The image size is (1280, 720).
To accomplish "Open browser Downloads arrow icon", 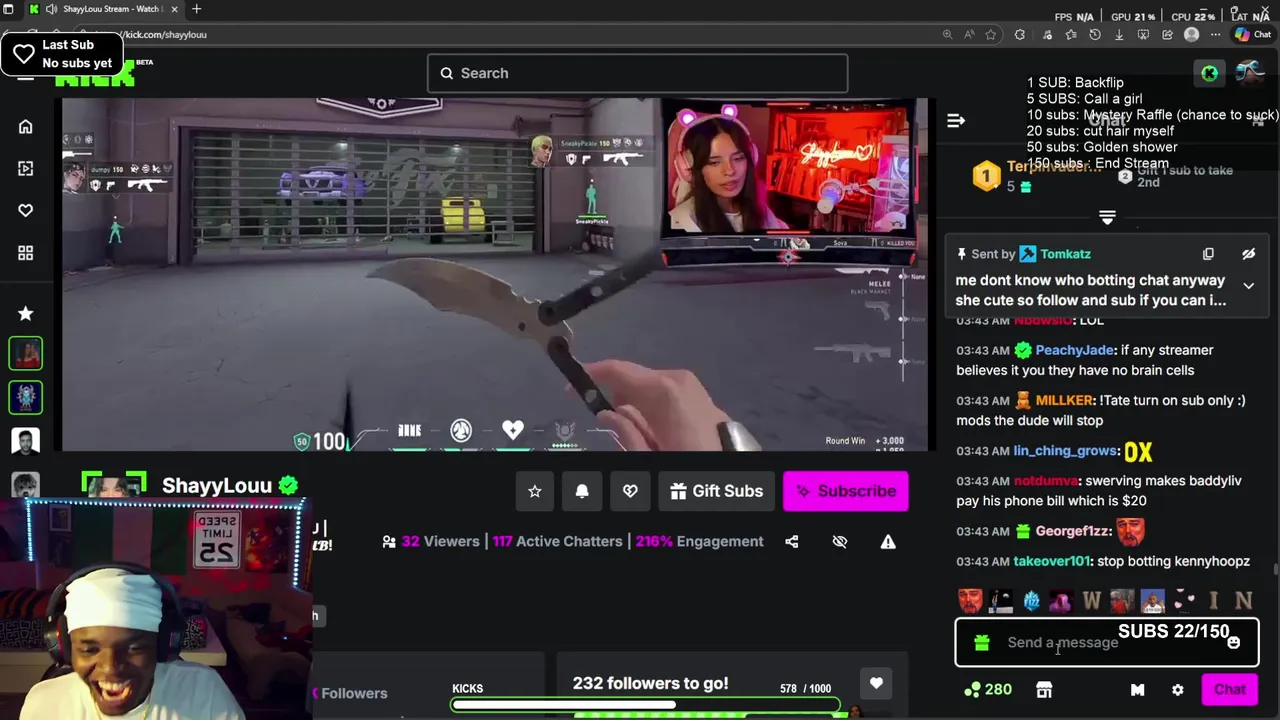I will tap(1119, 34).
